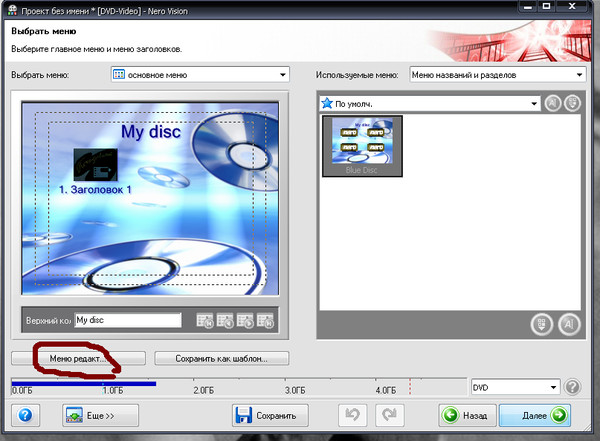Go to first menu page icon

[205, 320]
